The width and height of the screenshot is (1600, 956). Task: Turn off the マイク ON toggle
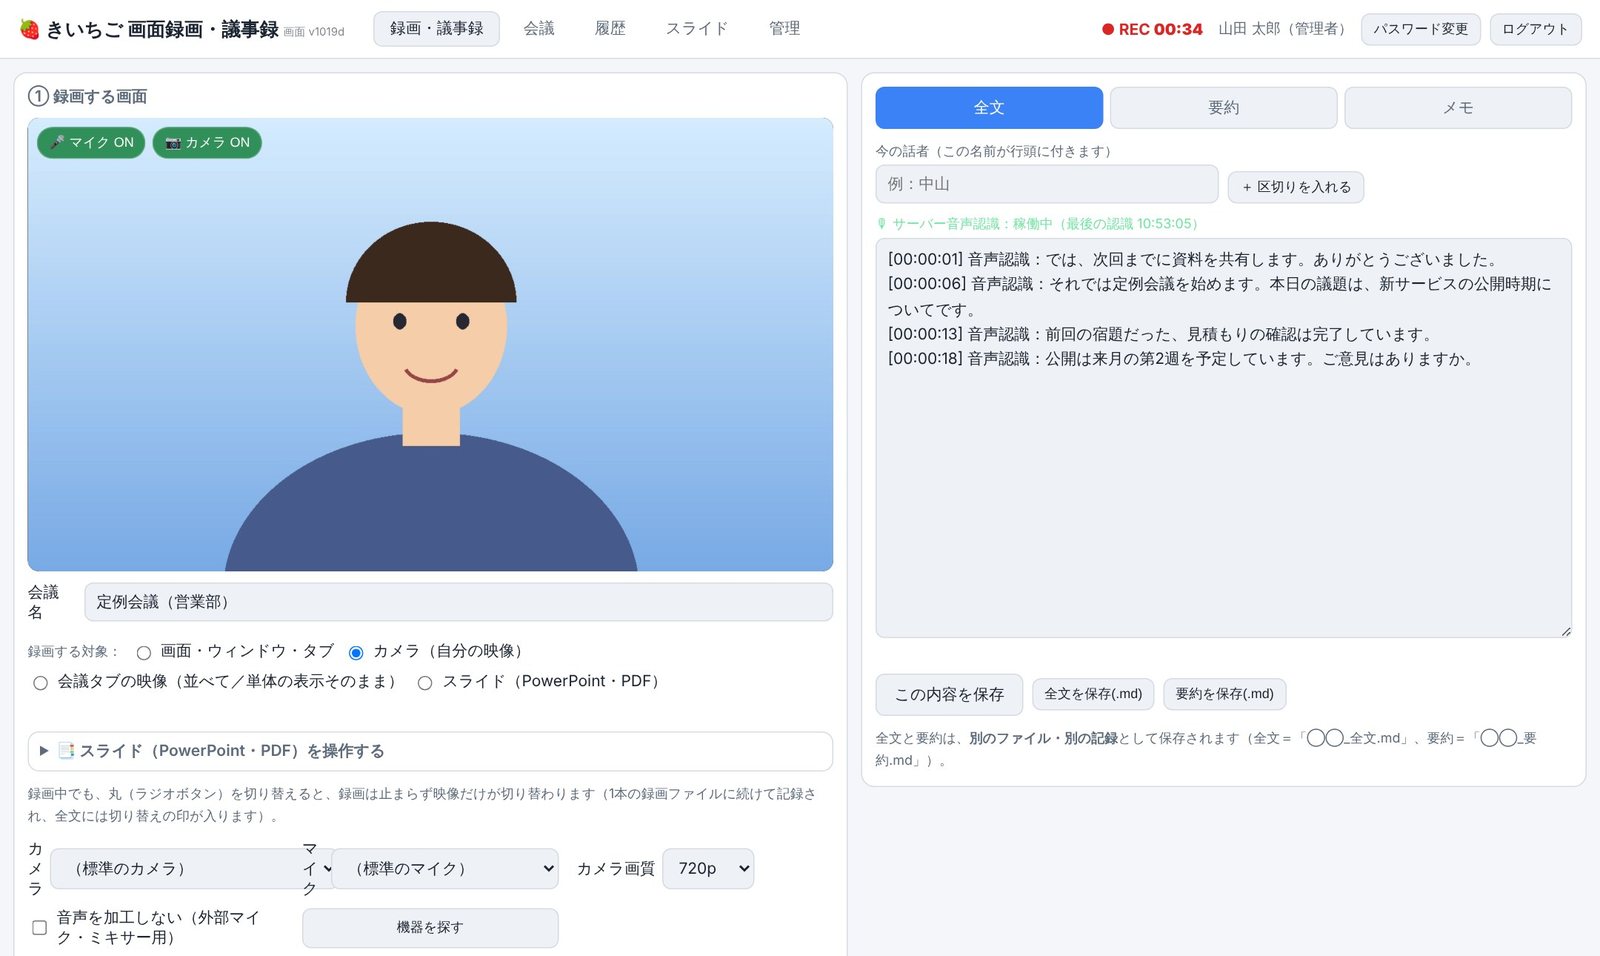(91, 143)
